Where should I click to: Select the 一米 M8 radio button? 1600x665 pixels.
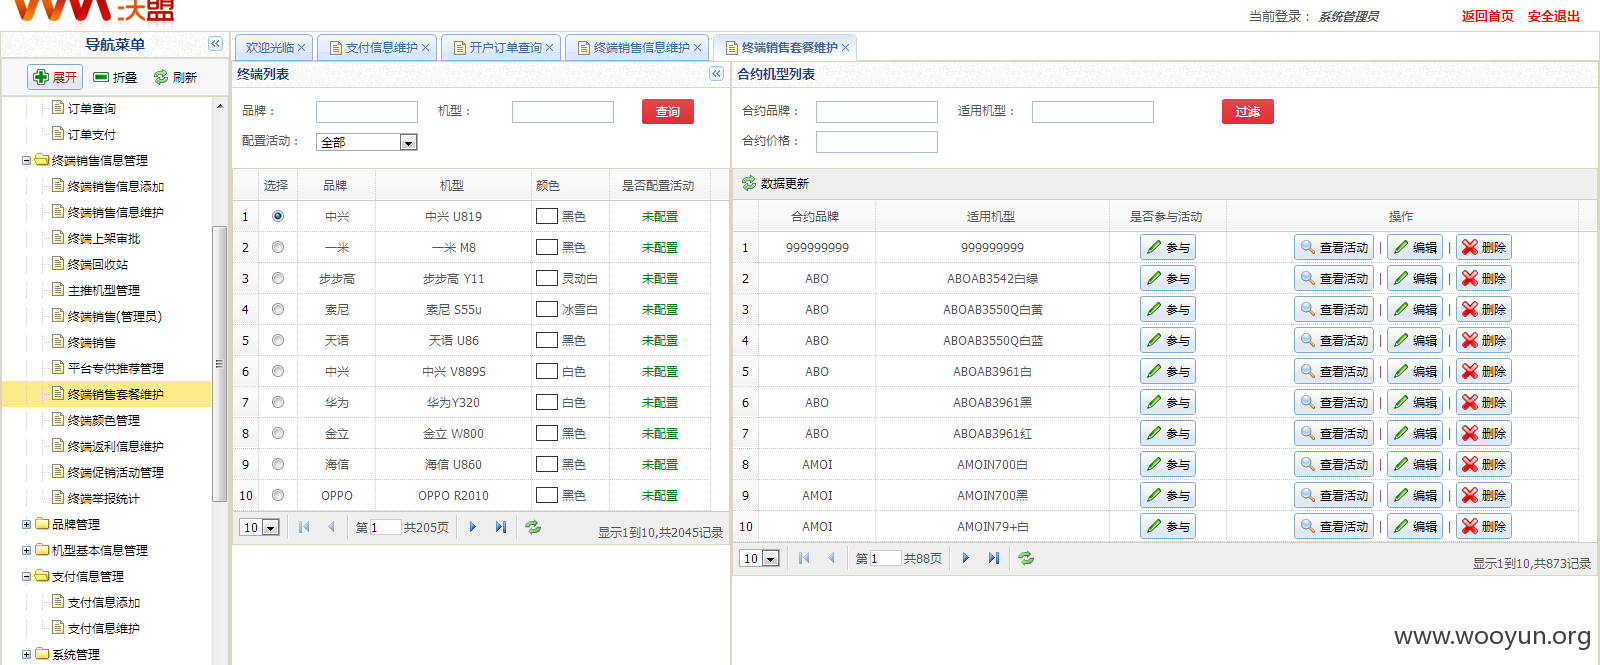click(277, 247)
